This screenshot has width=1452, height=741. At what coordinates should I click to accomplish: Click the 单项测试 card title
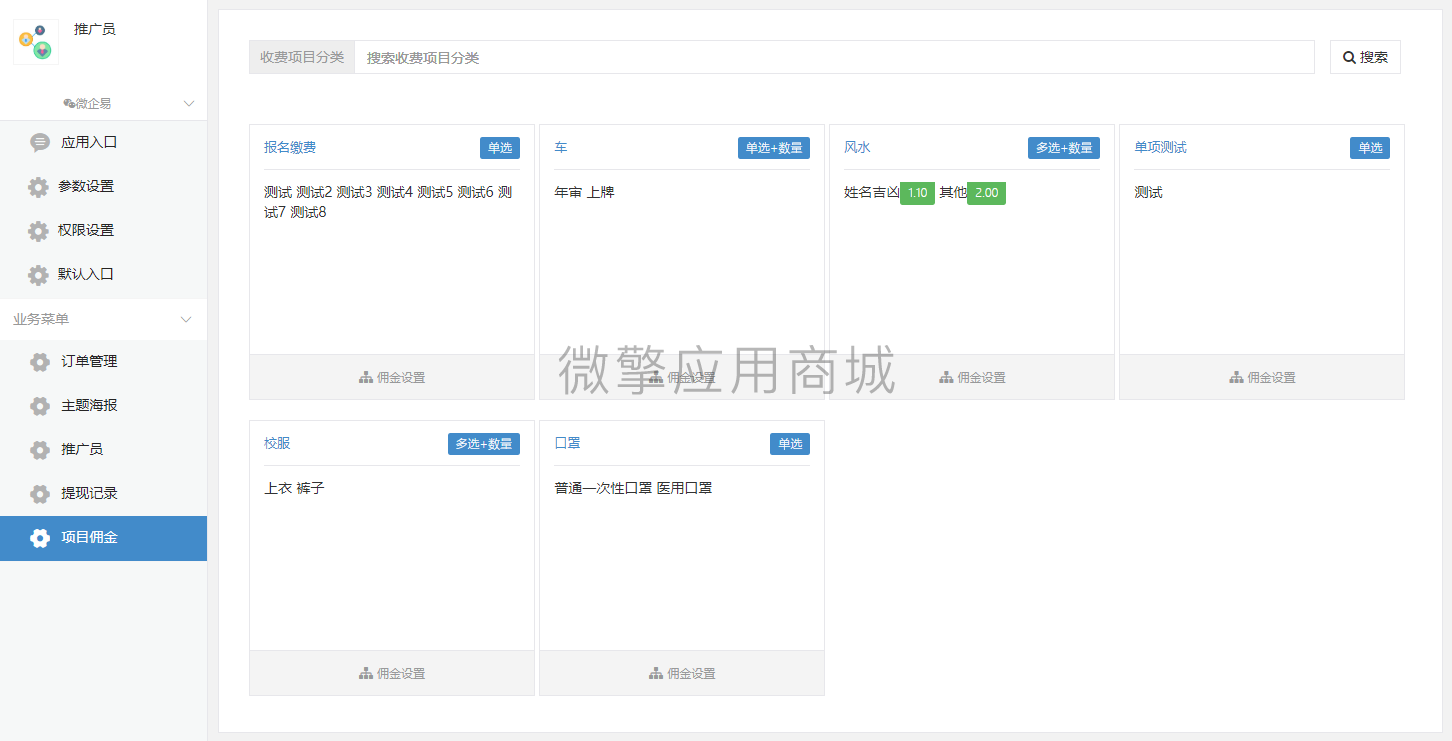pyautogui.click(x=1160, y=147)
